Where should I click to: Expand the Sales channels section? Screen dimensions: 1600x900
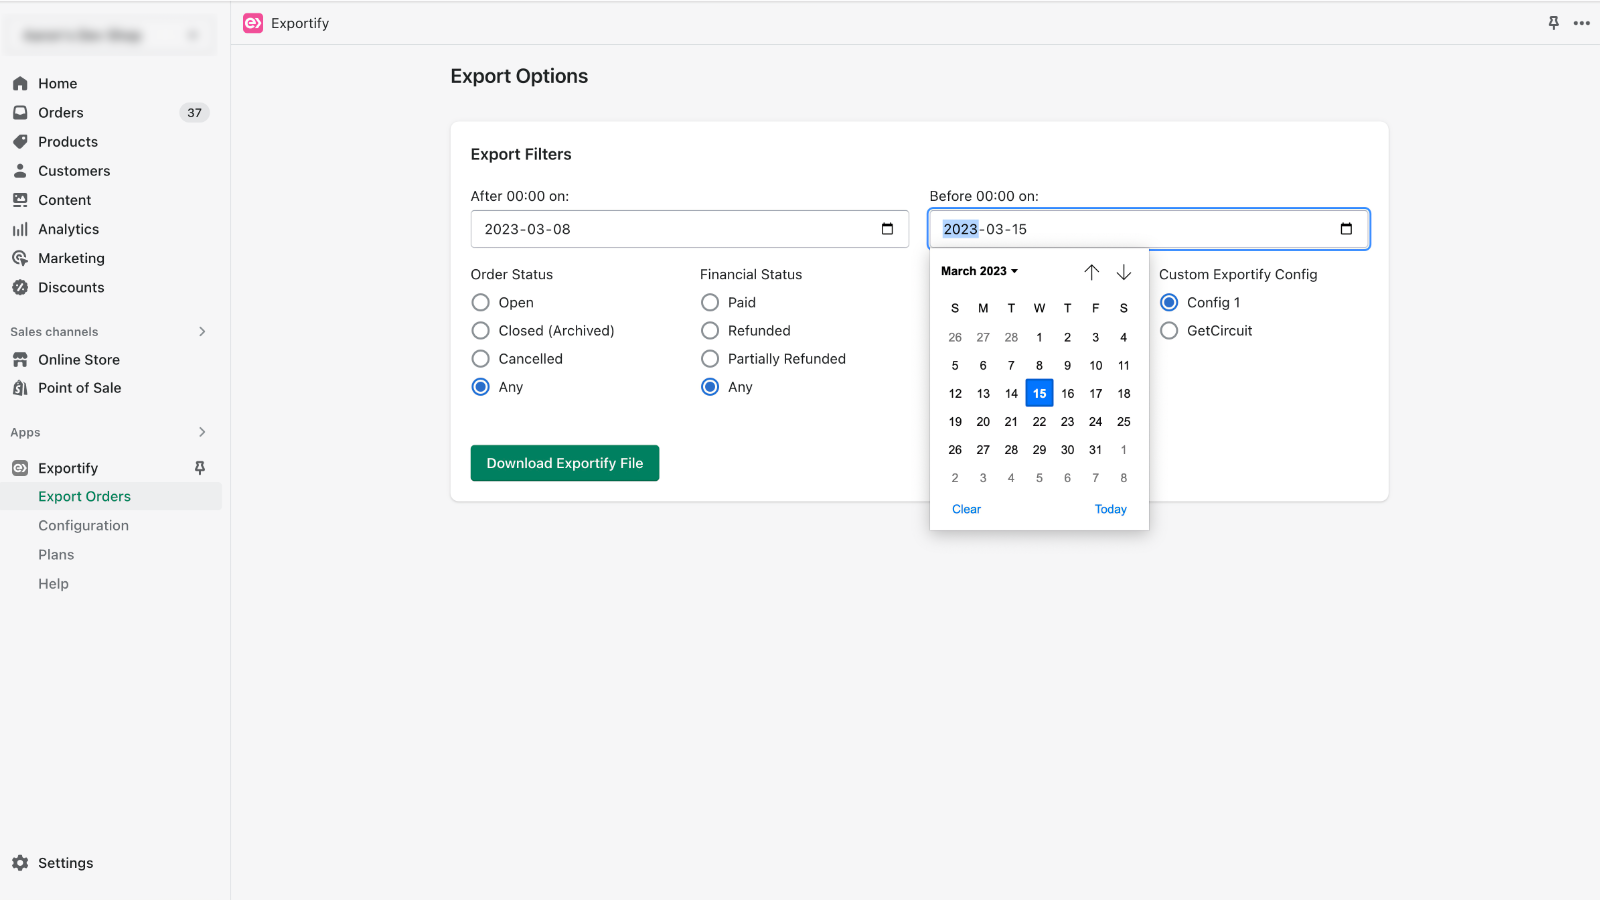(x=201, y=331)
